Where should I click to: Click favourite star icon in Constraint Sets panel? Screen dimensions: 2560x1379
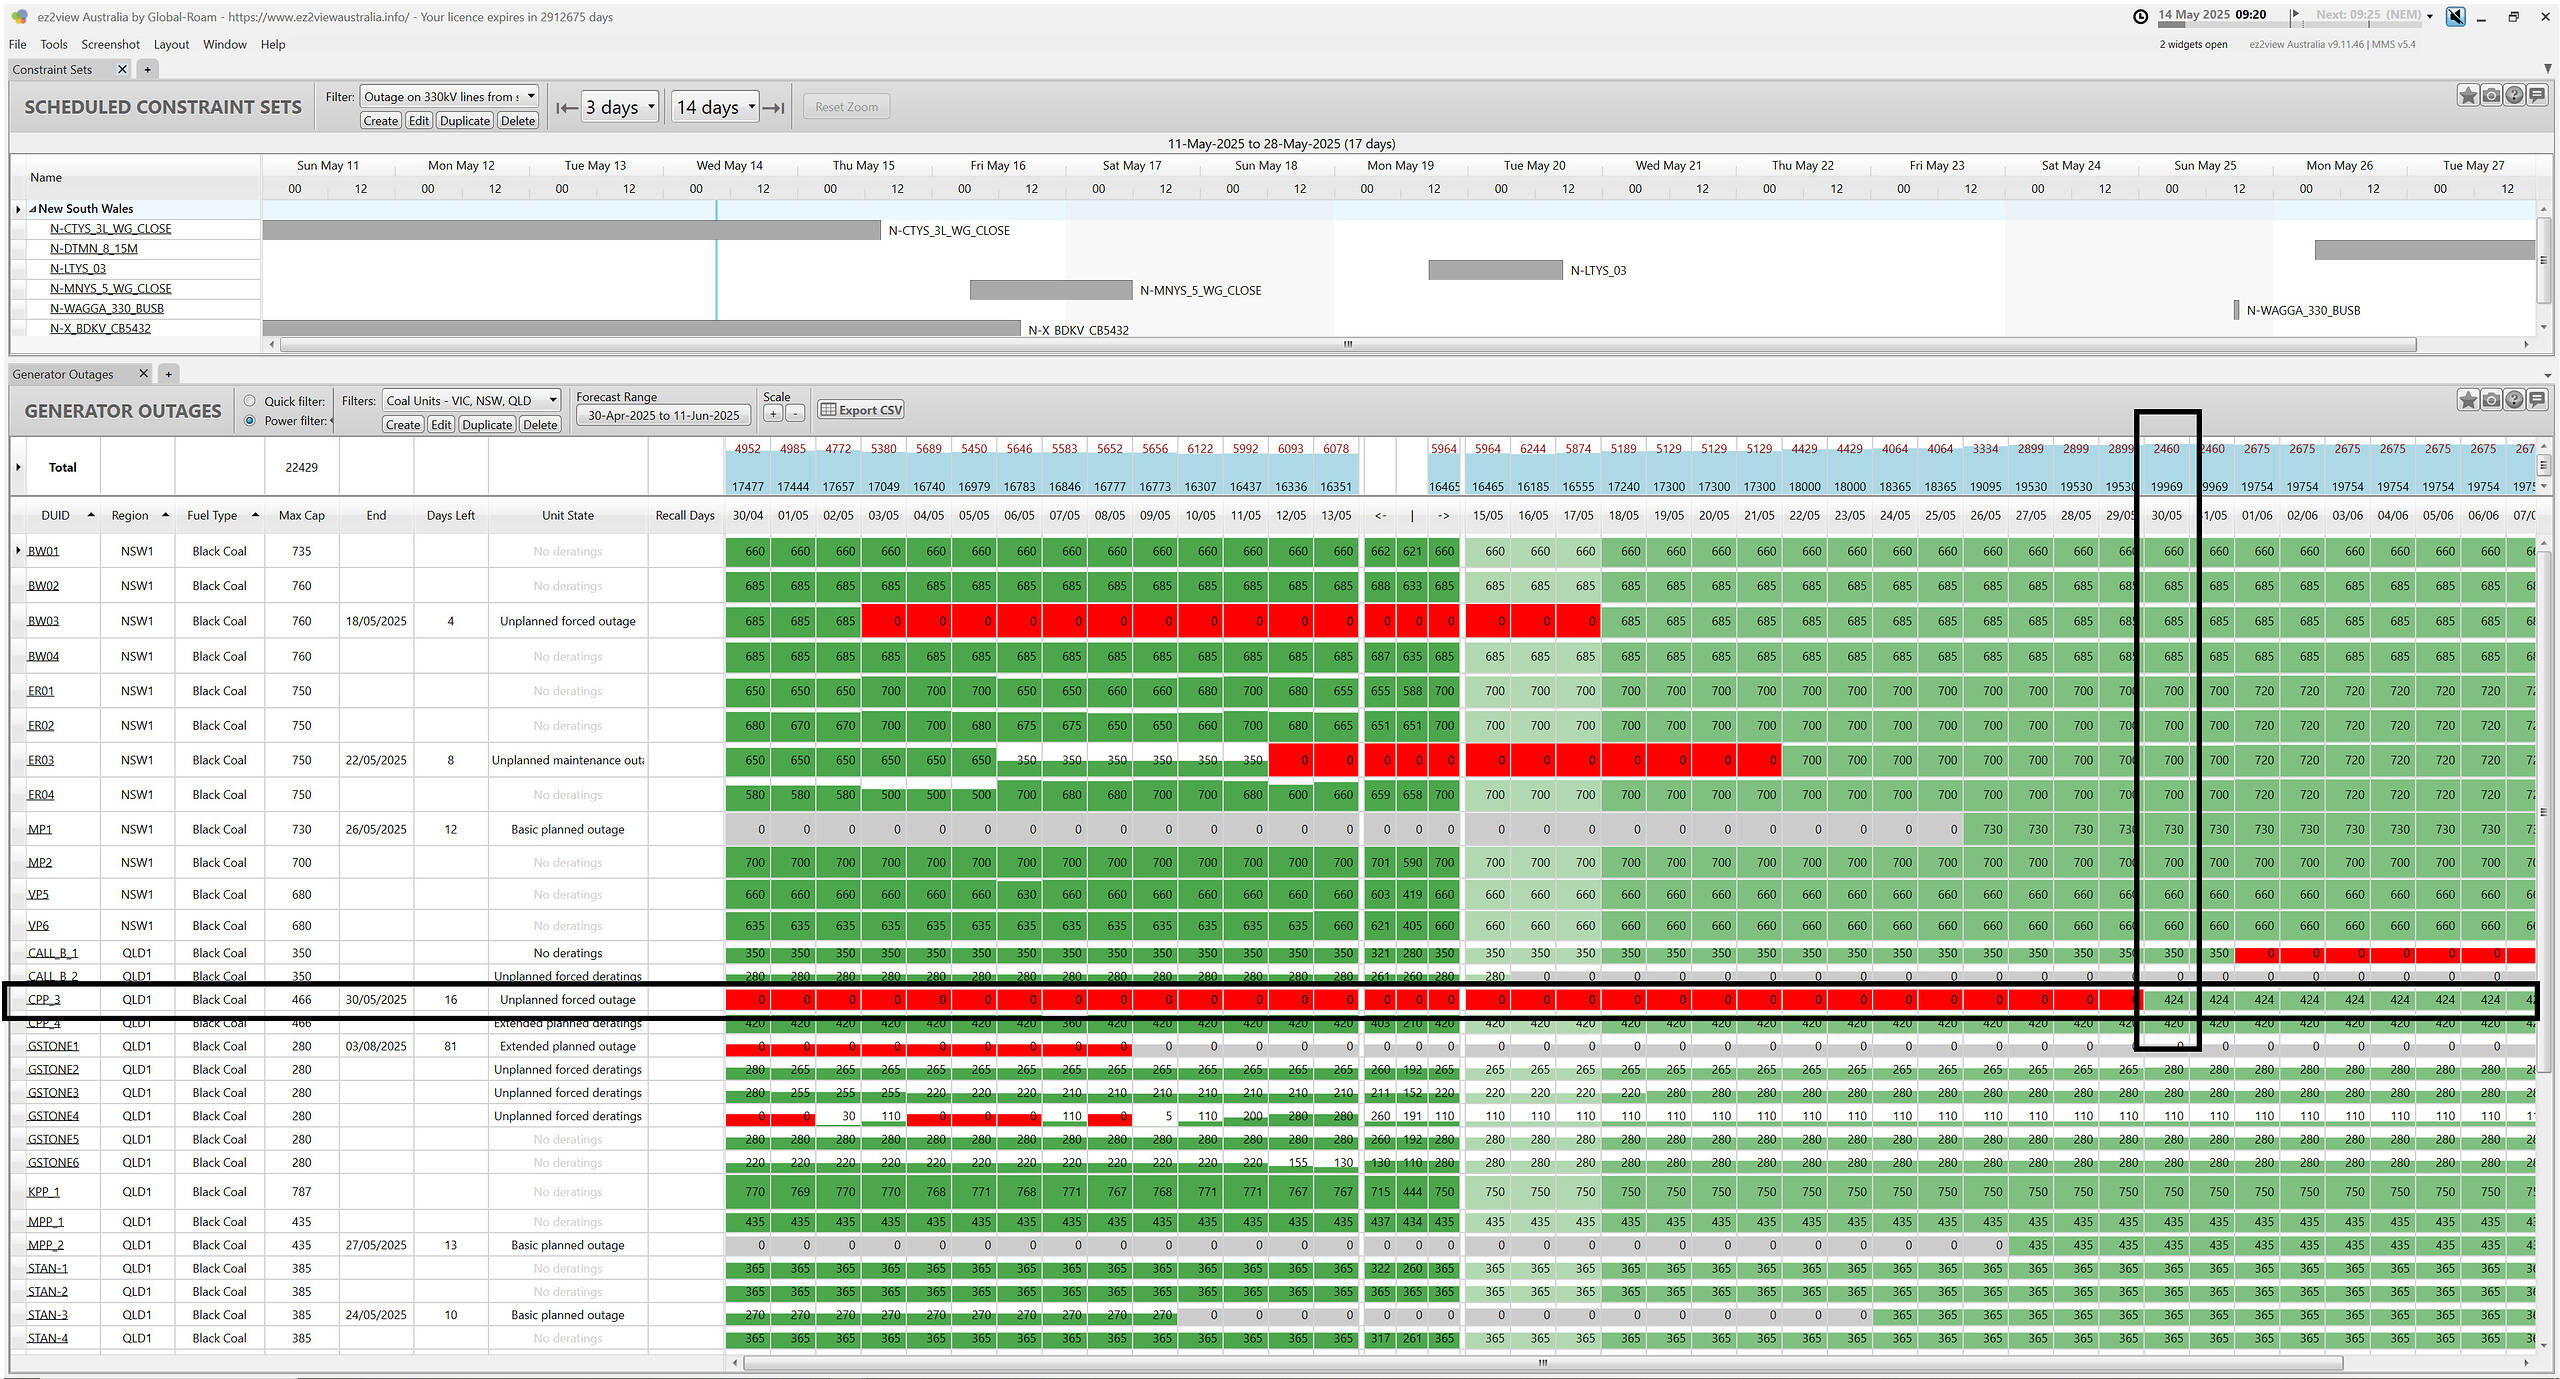2468,96
